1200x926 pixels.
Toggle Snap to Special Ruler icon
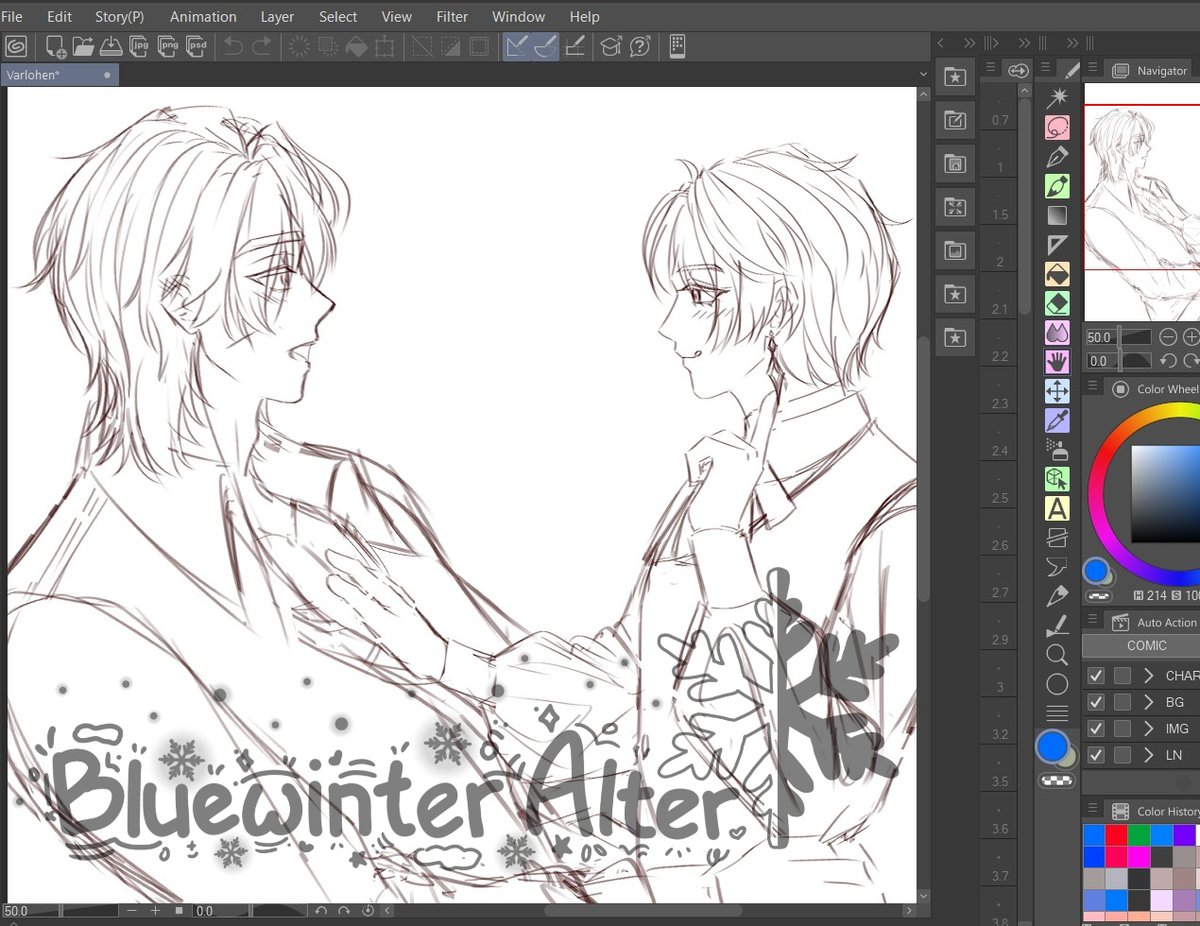(546, 46)
